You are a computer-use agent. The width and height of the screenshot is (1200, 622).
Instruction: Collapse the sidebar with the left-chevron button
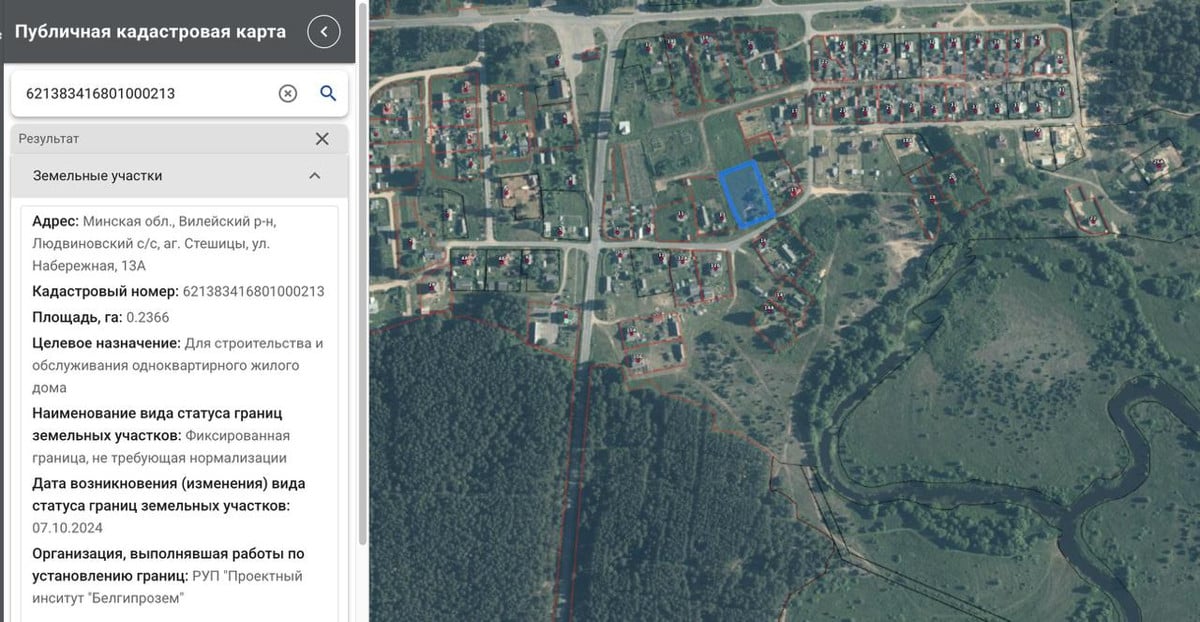click(x=323, y=32)
